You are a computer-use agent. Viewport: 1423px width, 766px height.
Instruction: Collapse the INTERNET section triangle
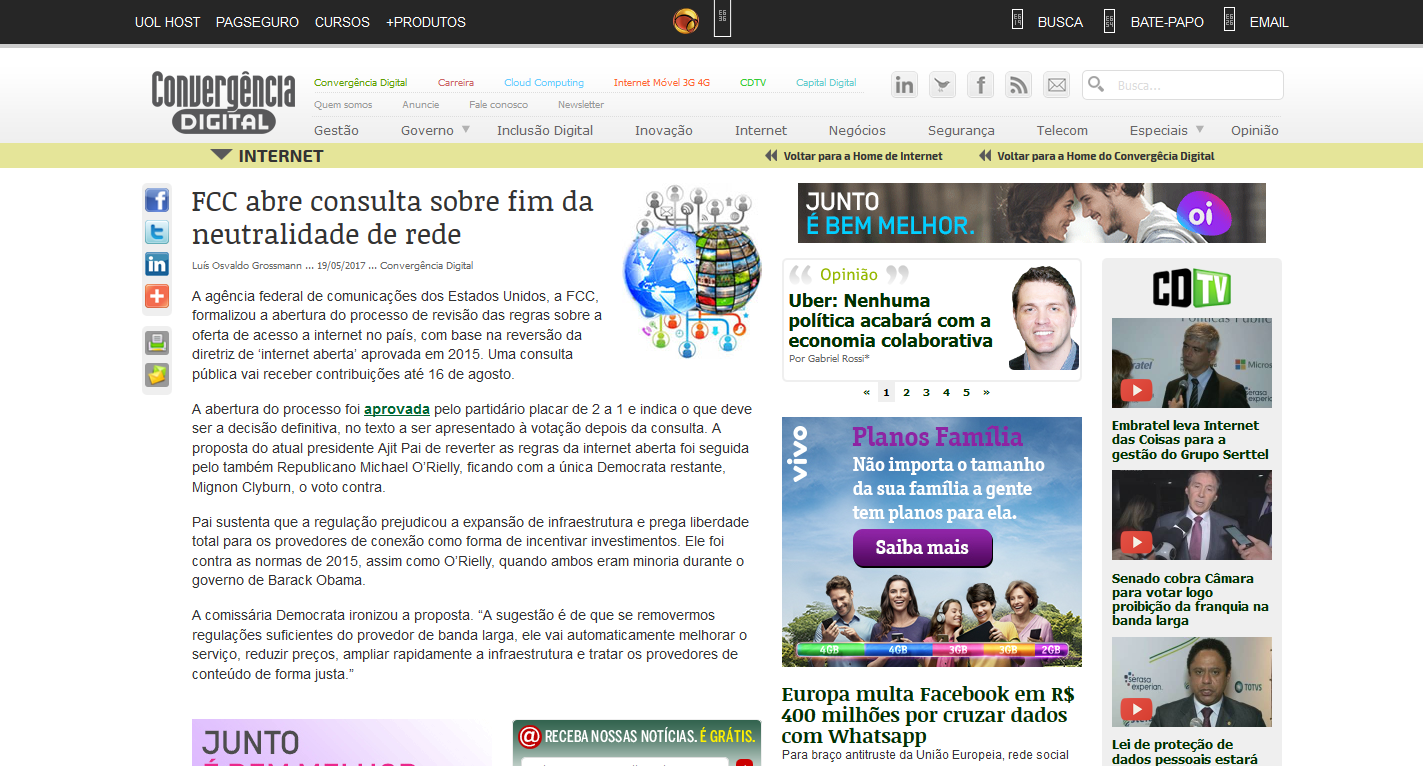pyautogui.click(x=222, y=155)
